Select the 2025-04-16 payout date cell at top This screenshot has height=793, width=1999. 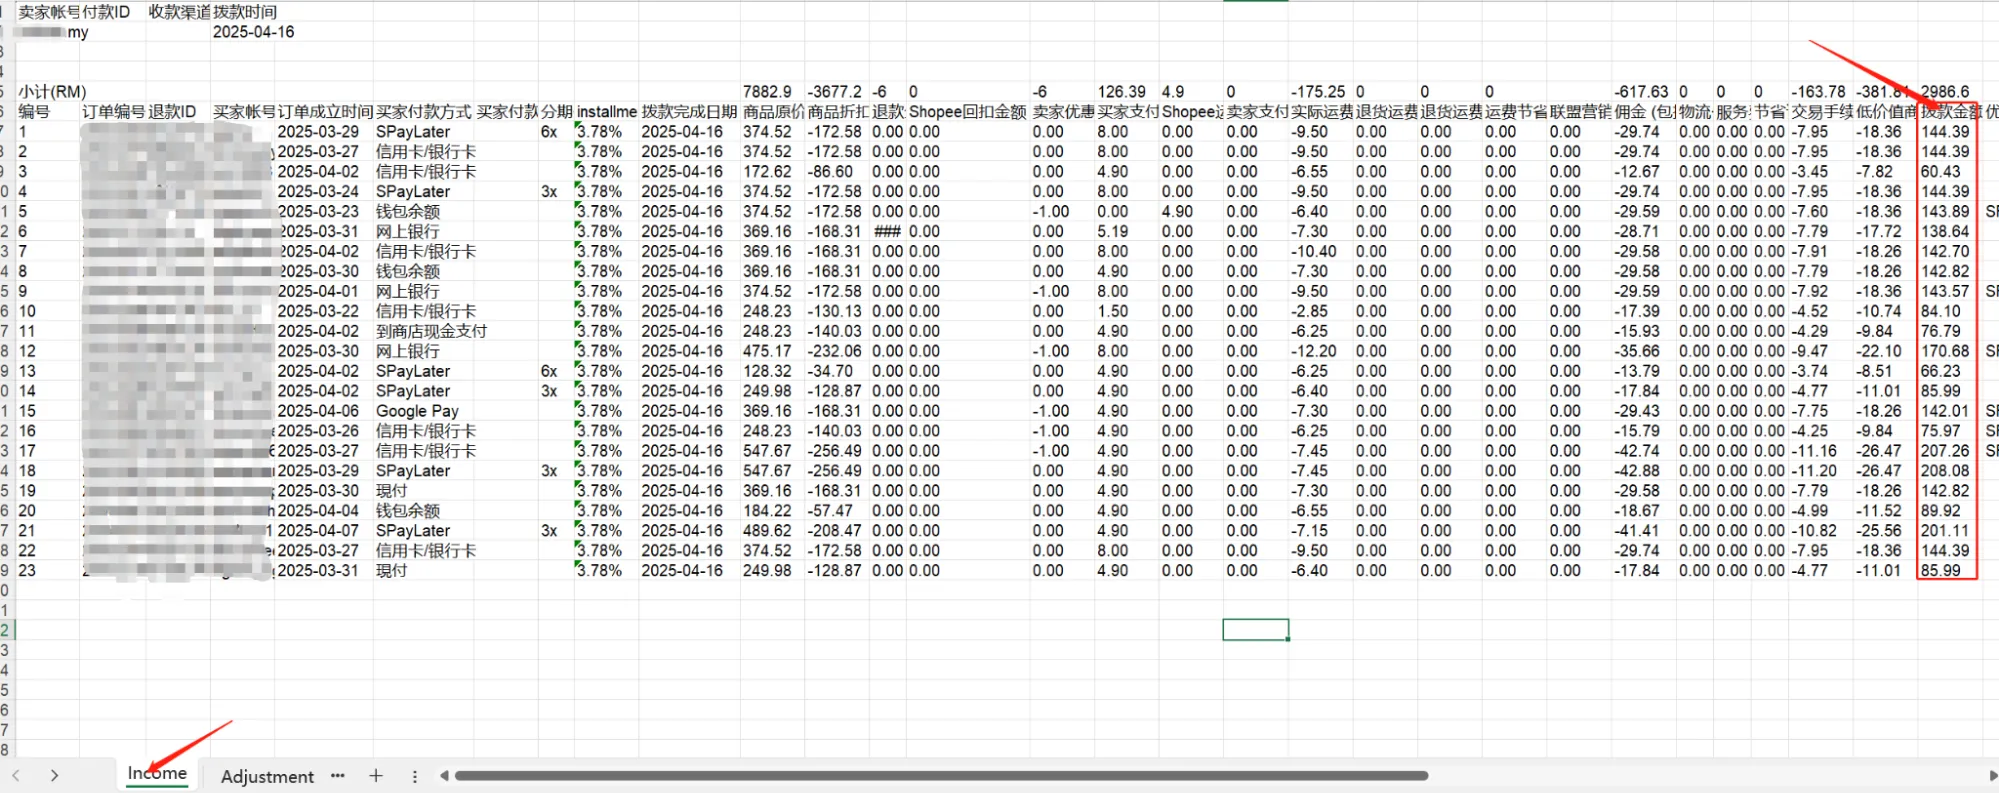click(253, 32)
